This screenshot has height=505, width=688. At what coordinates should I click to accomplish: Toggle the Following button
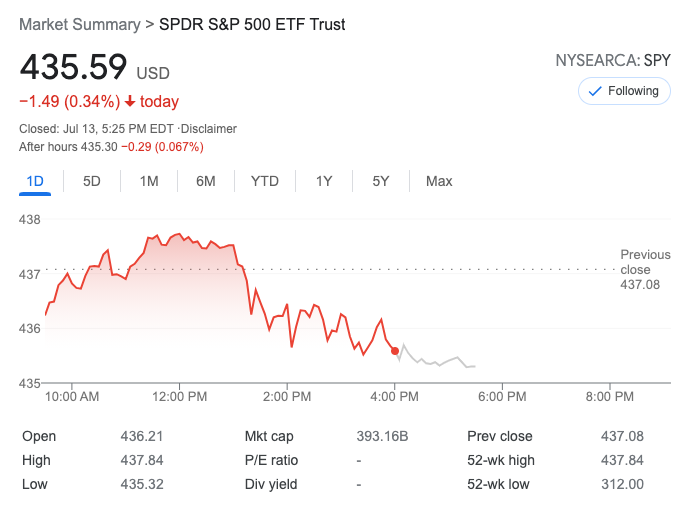624,91
